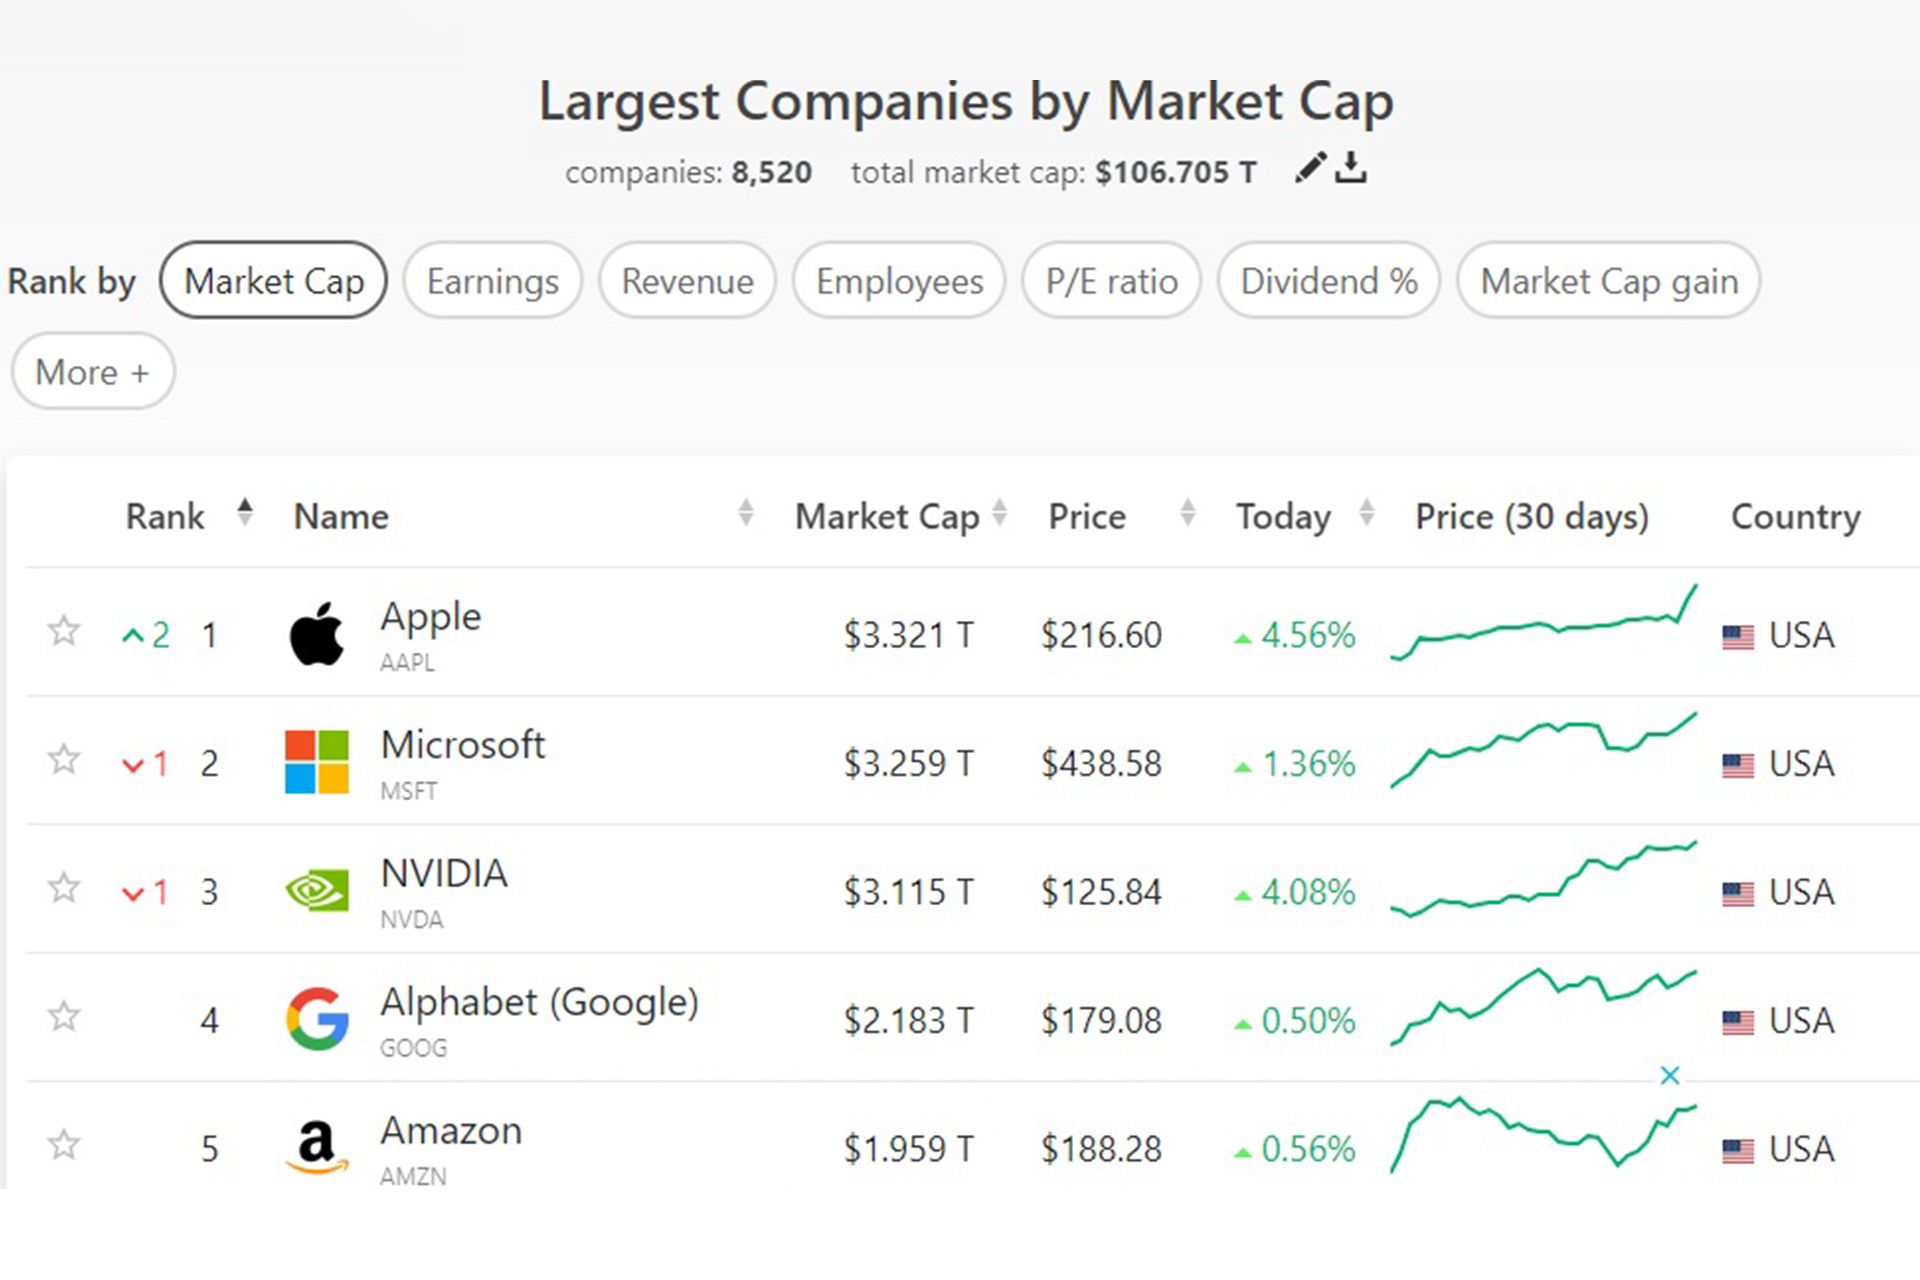This screenshot has width=1920, height=1280.
Task: Select the Revenue ranking tab
Action: 687,281
